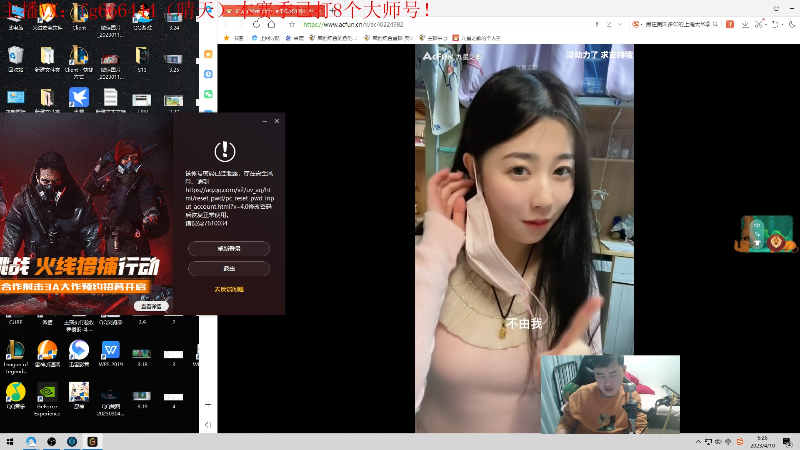
Task: Open the history clock icon in browser sidebar
Action: [x=208, y=74]
